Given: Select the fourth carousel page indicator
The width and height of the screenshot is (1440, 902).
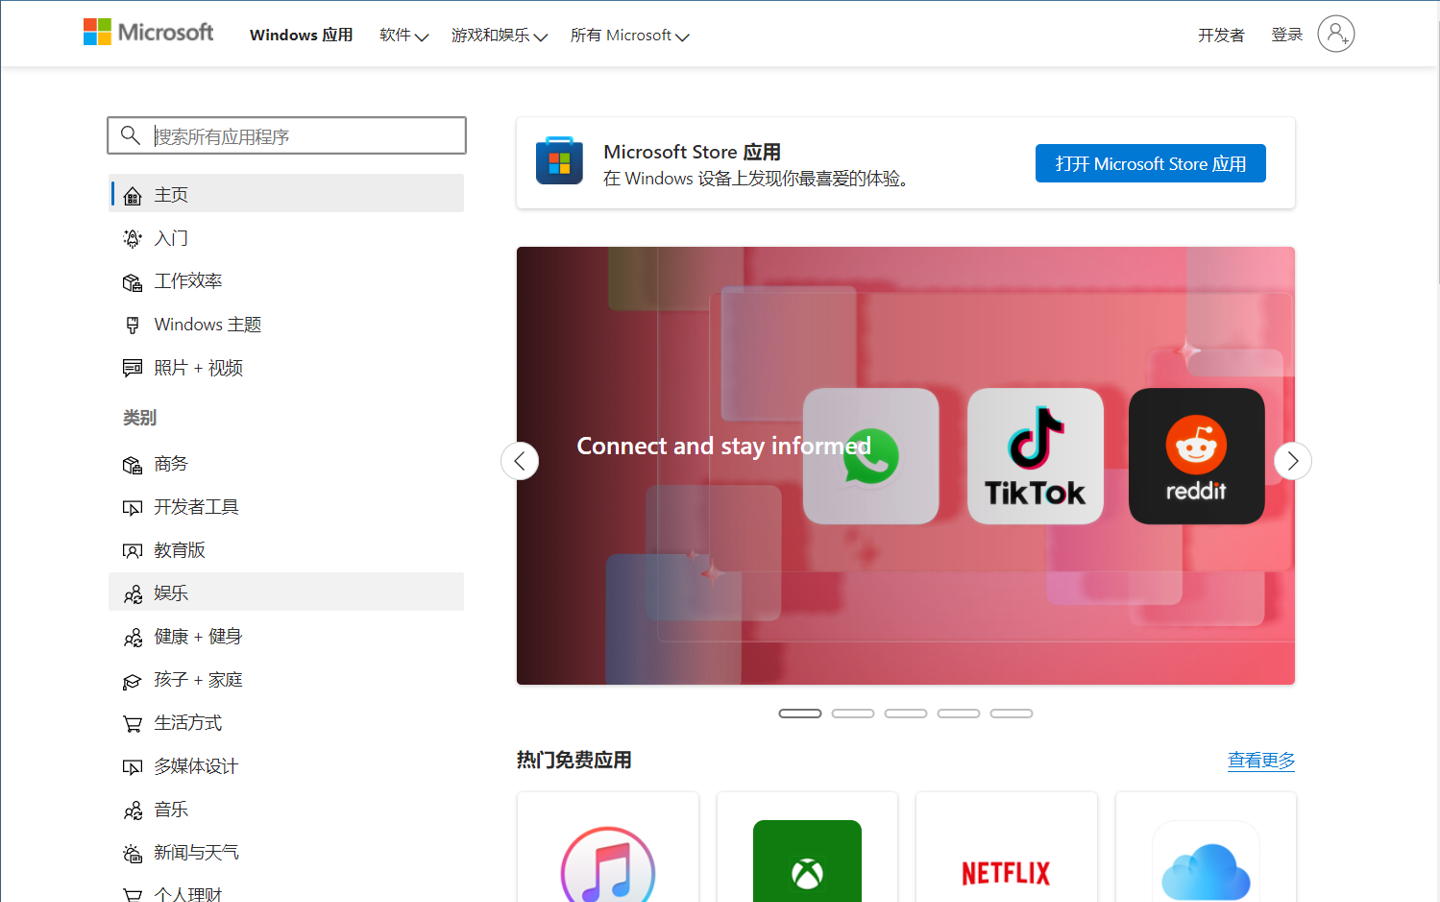Looking at the screenshot, I should [958, 713].
